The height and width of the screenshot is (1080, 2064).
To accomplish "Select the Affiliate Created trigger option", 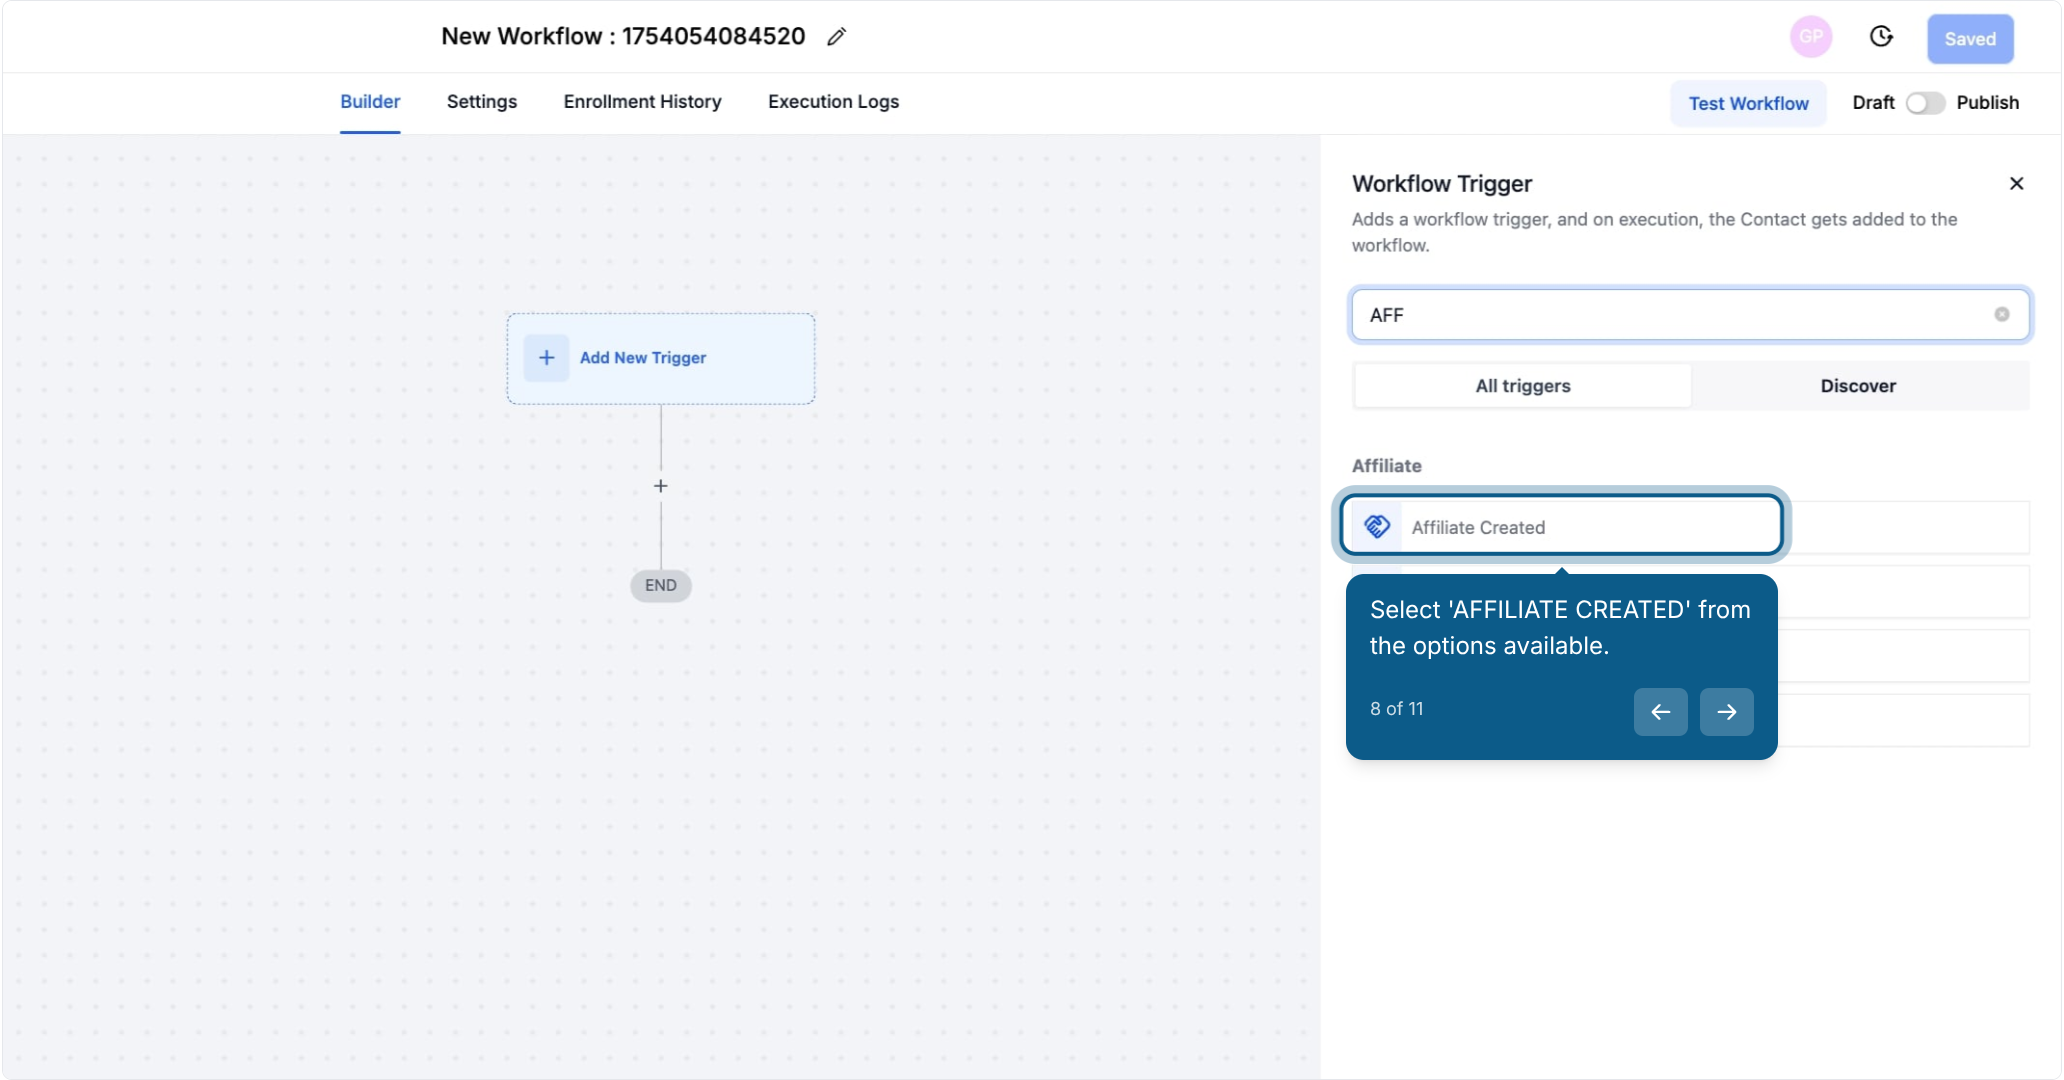I will (x=1561, y=525).
